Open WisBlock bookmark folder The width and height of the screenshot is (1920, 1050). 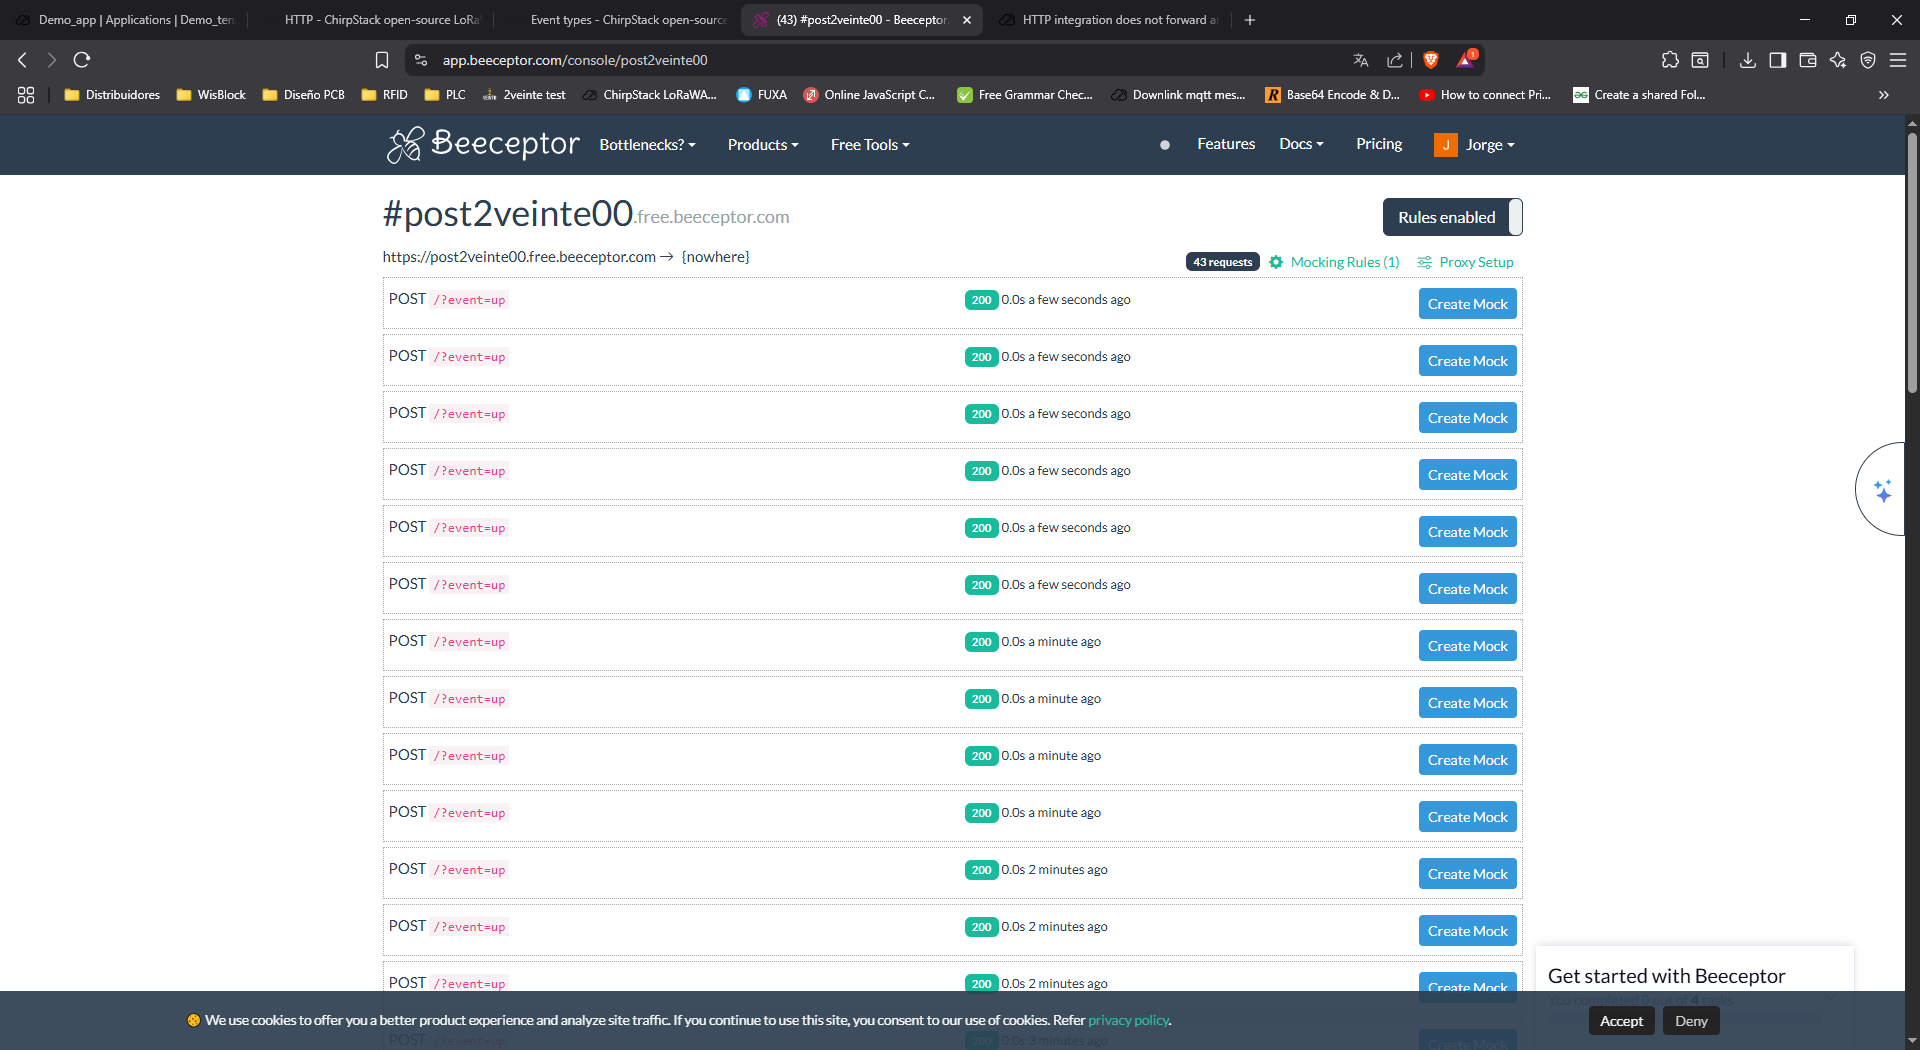click(x=211, y=95)
